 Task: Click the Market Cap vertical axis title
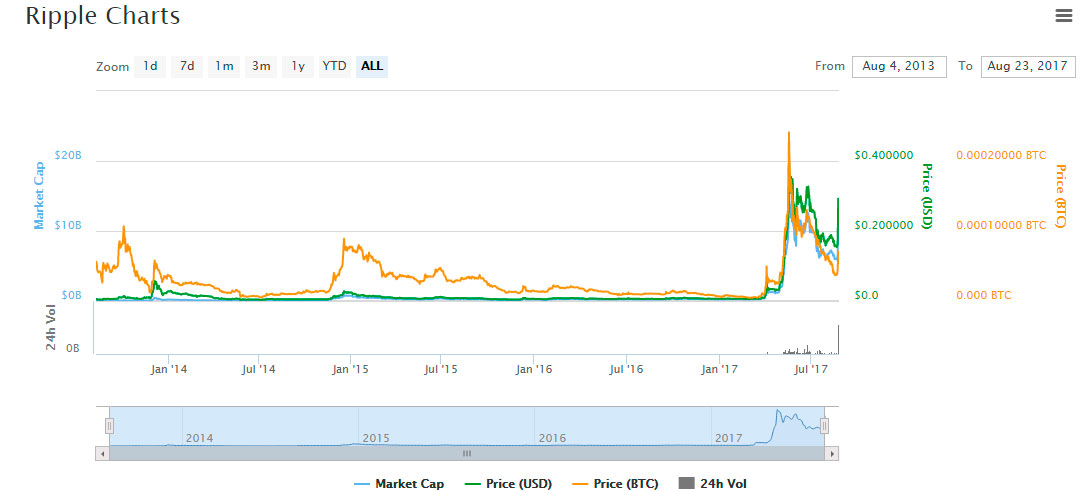(39, 196)
